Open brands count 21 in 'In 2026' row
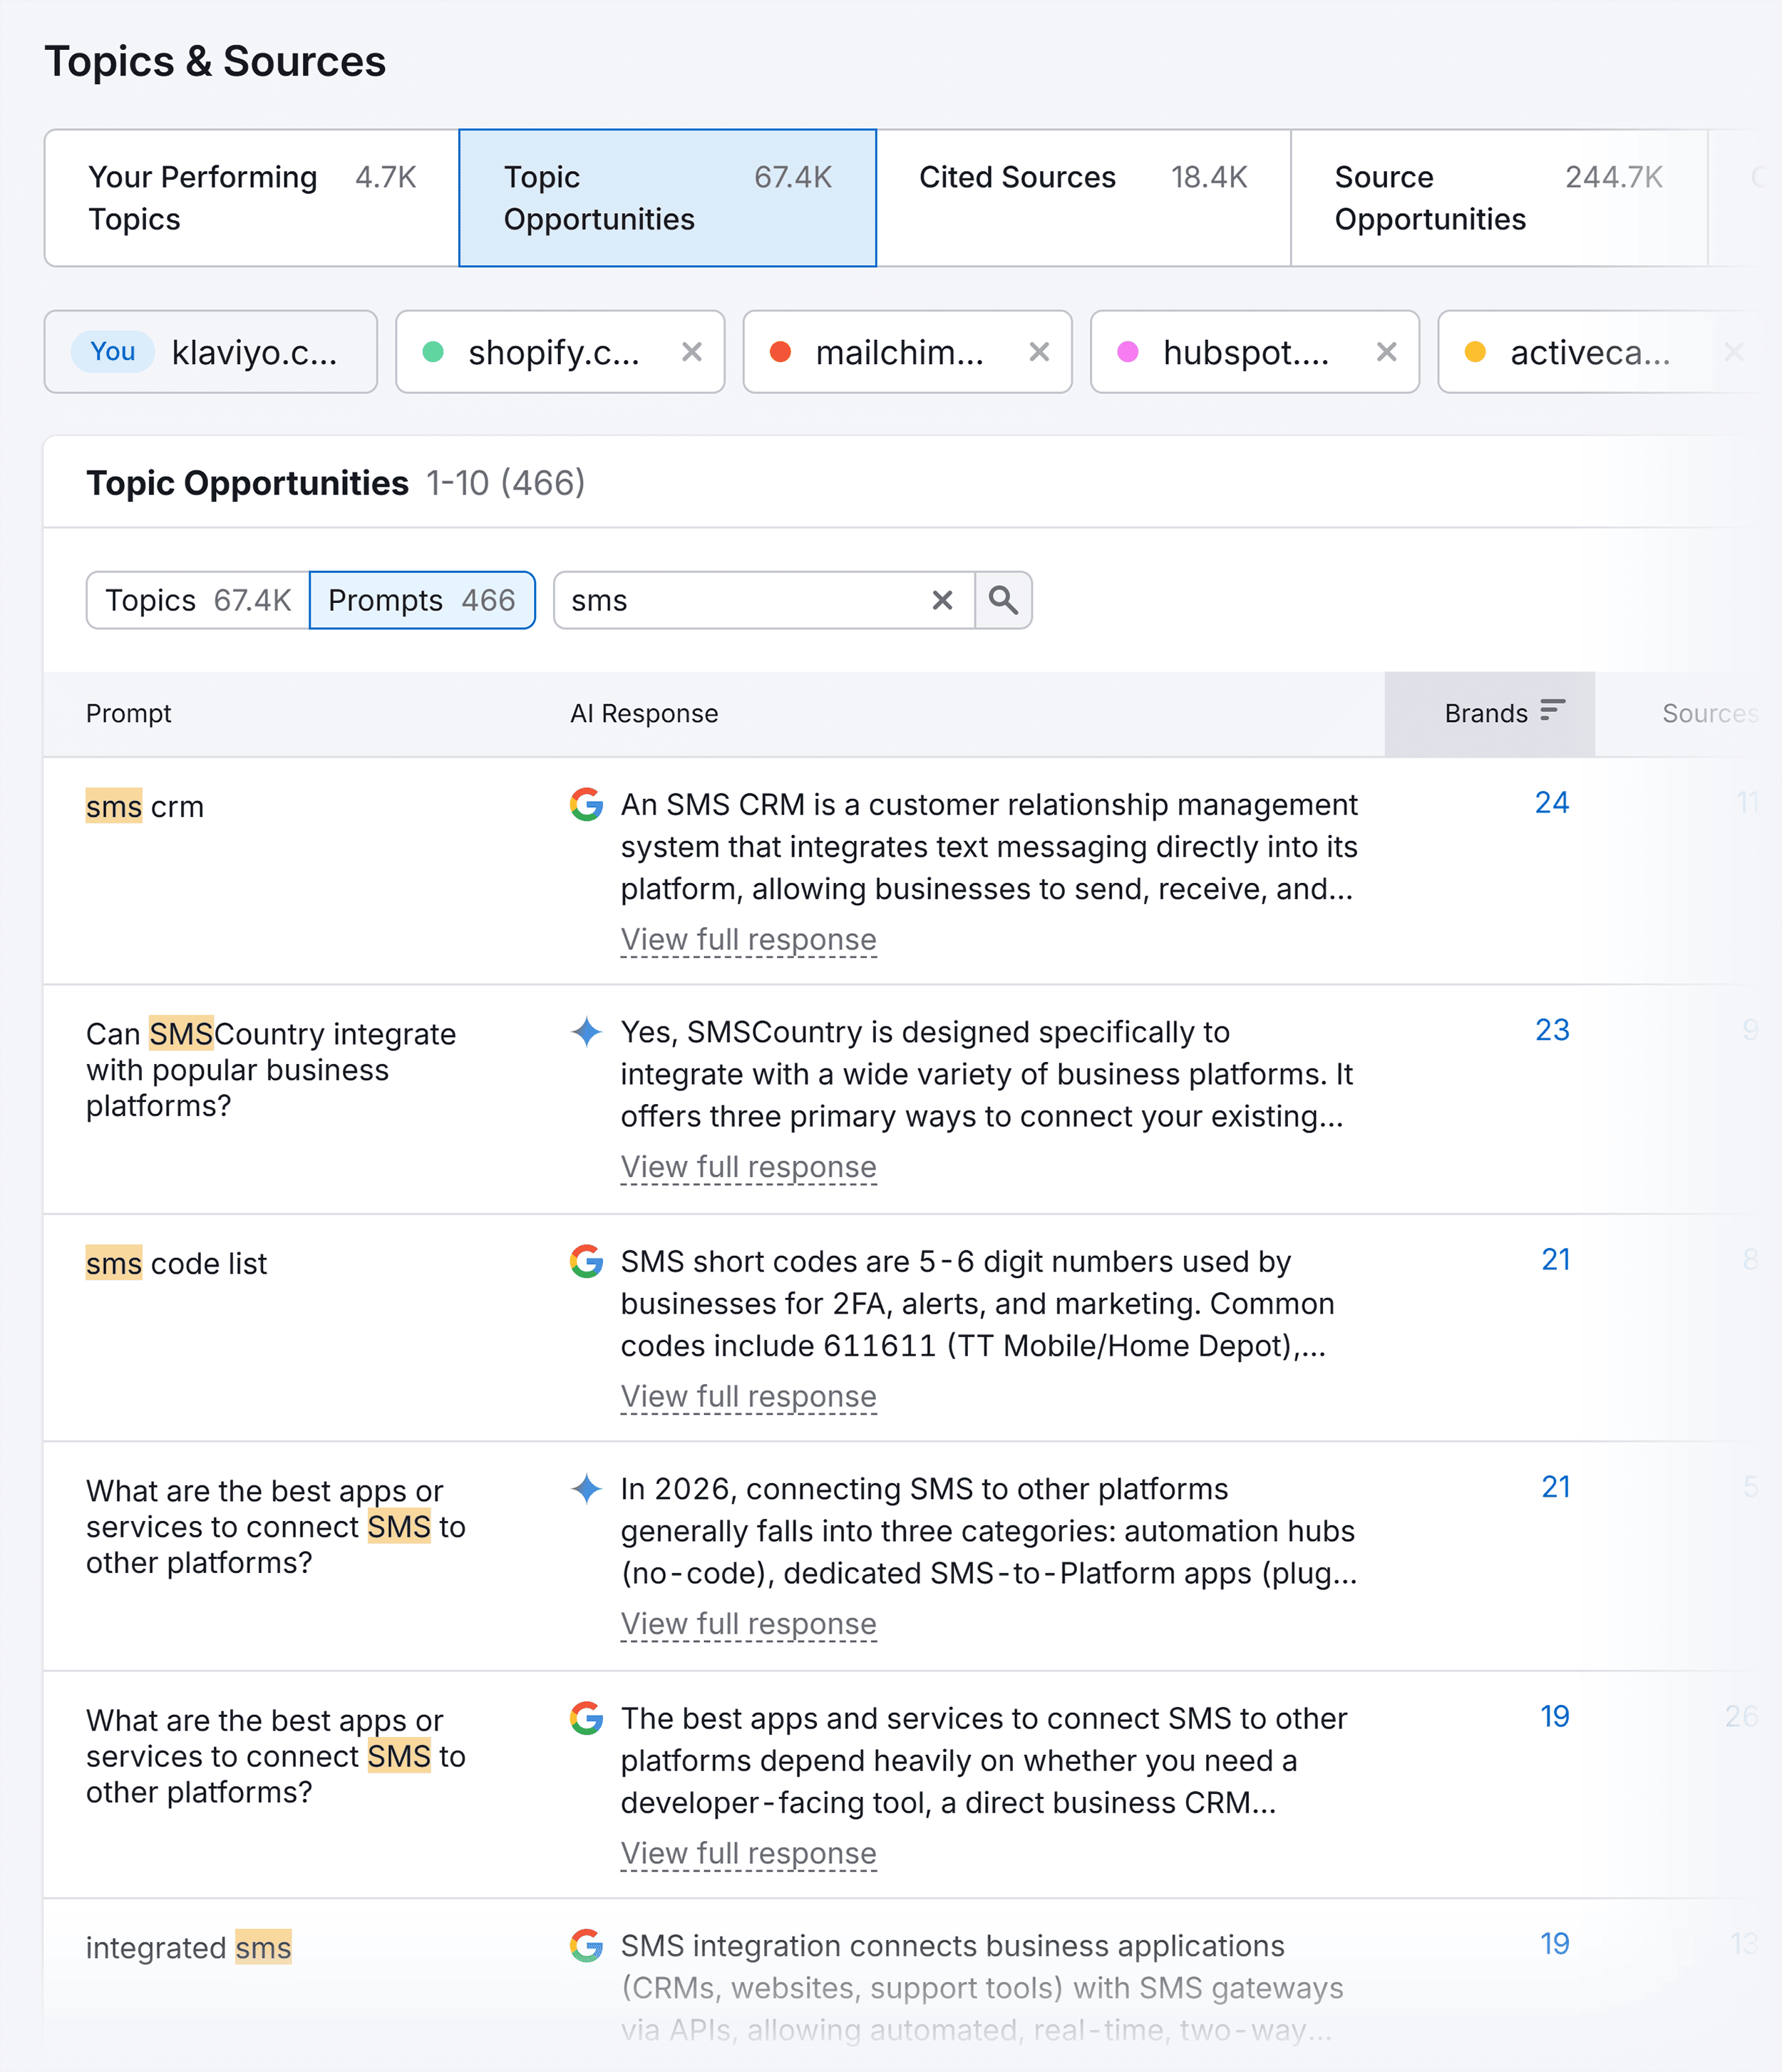This screenshot has height=2072, width=1782. [1555, 1487]
